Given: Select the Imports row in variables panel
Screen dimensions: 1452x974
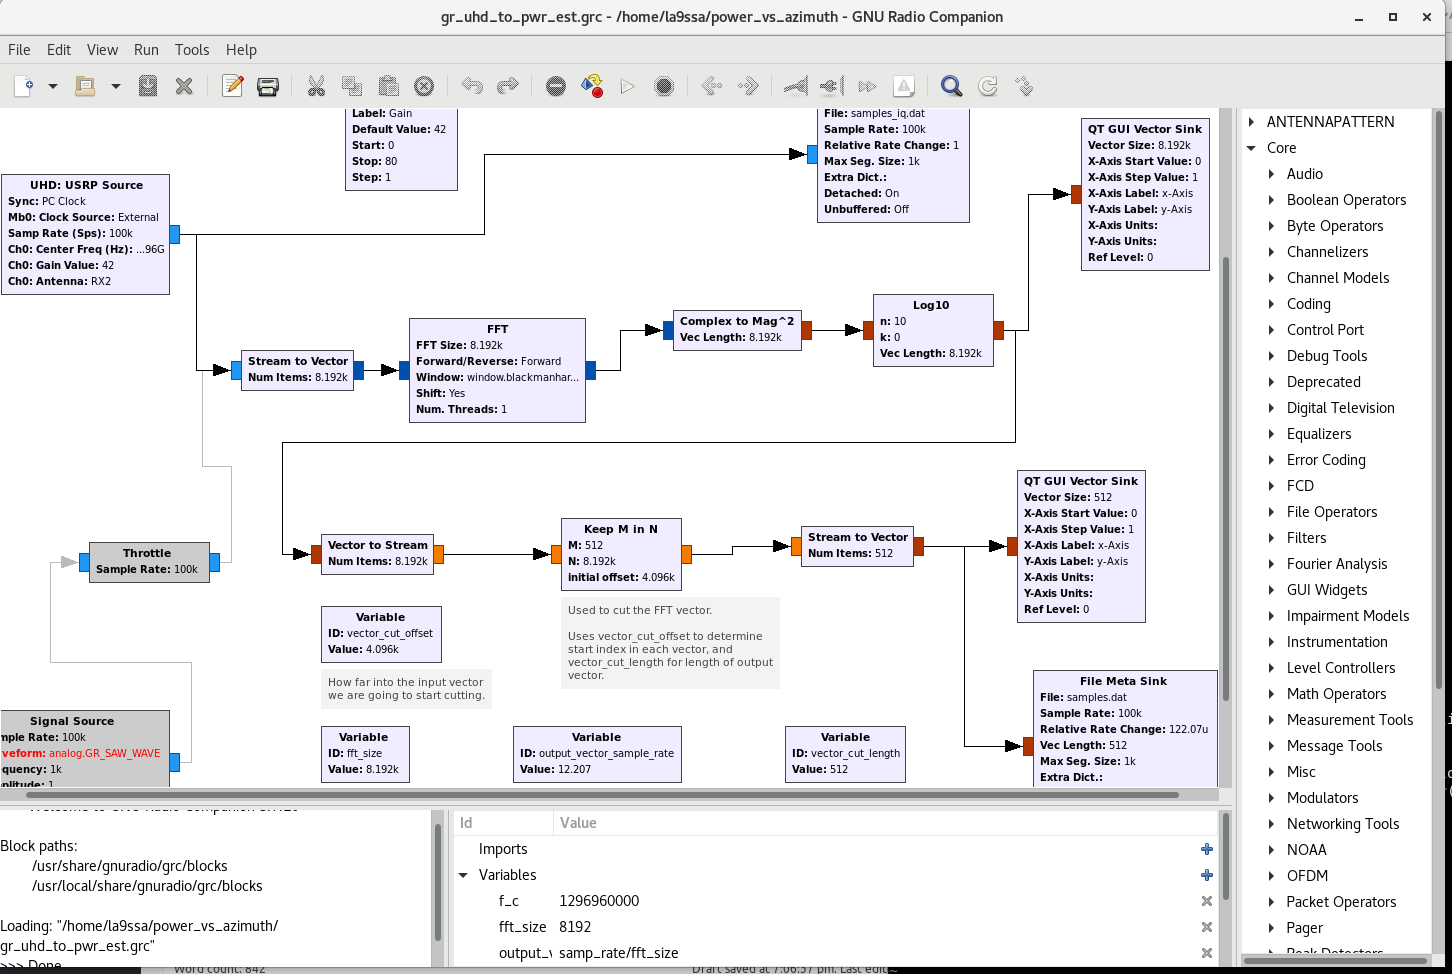Looking at the screenshot, I should click(x=503, y=849).
